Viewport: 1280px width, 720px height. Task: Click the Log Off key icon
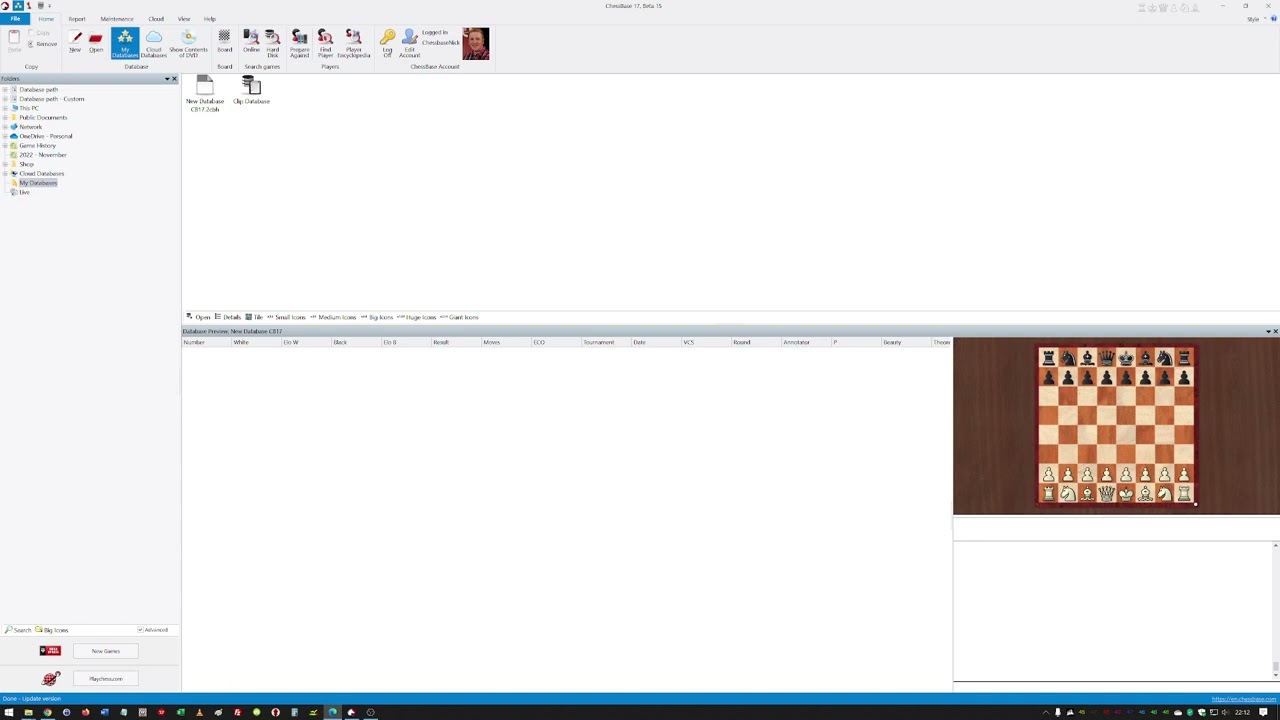click(x=387, y=44)
